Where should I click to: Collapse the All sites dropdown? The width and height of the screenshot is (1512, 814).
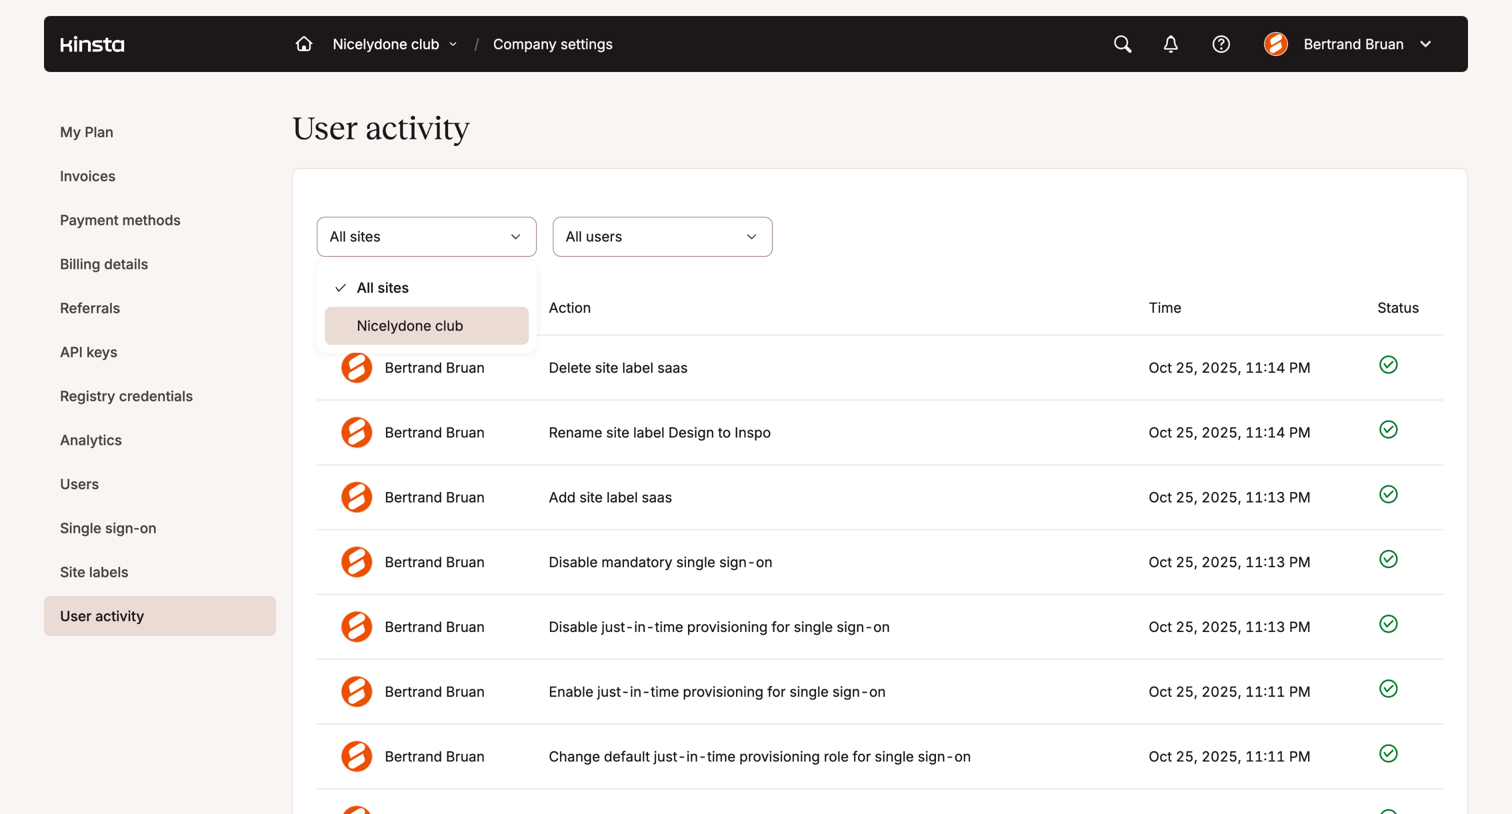coord(427,237)
